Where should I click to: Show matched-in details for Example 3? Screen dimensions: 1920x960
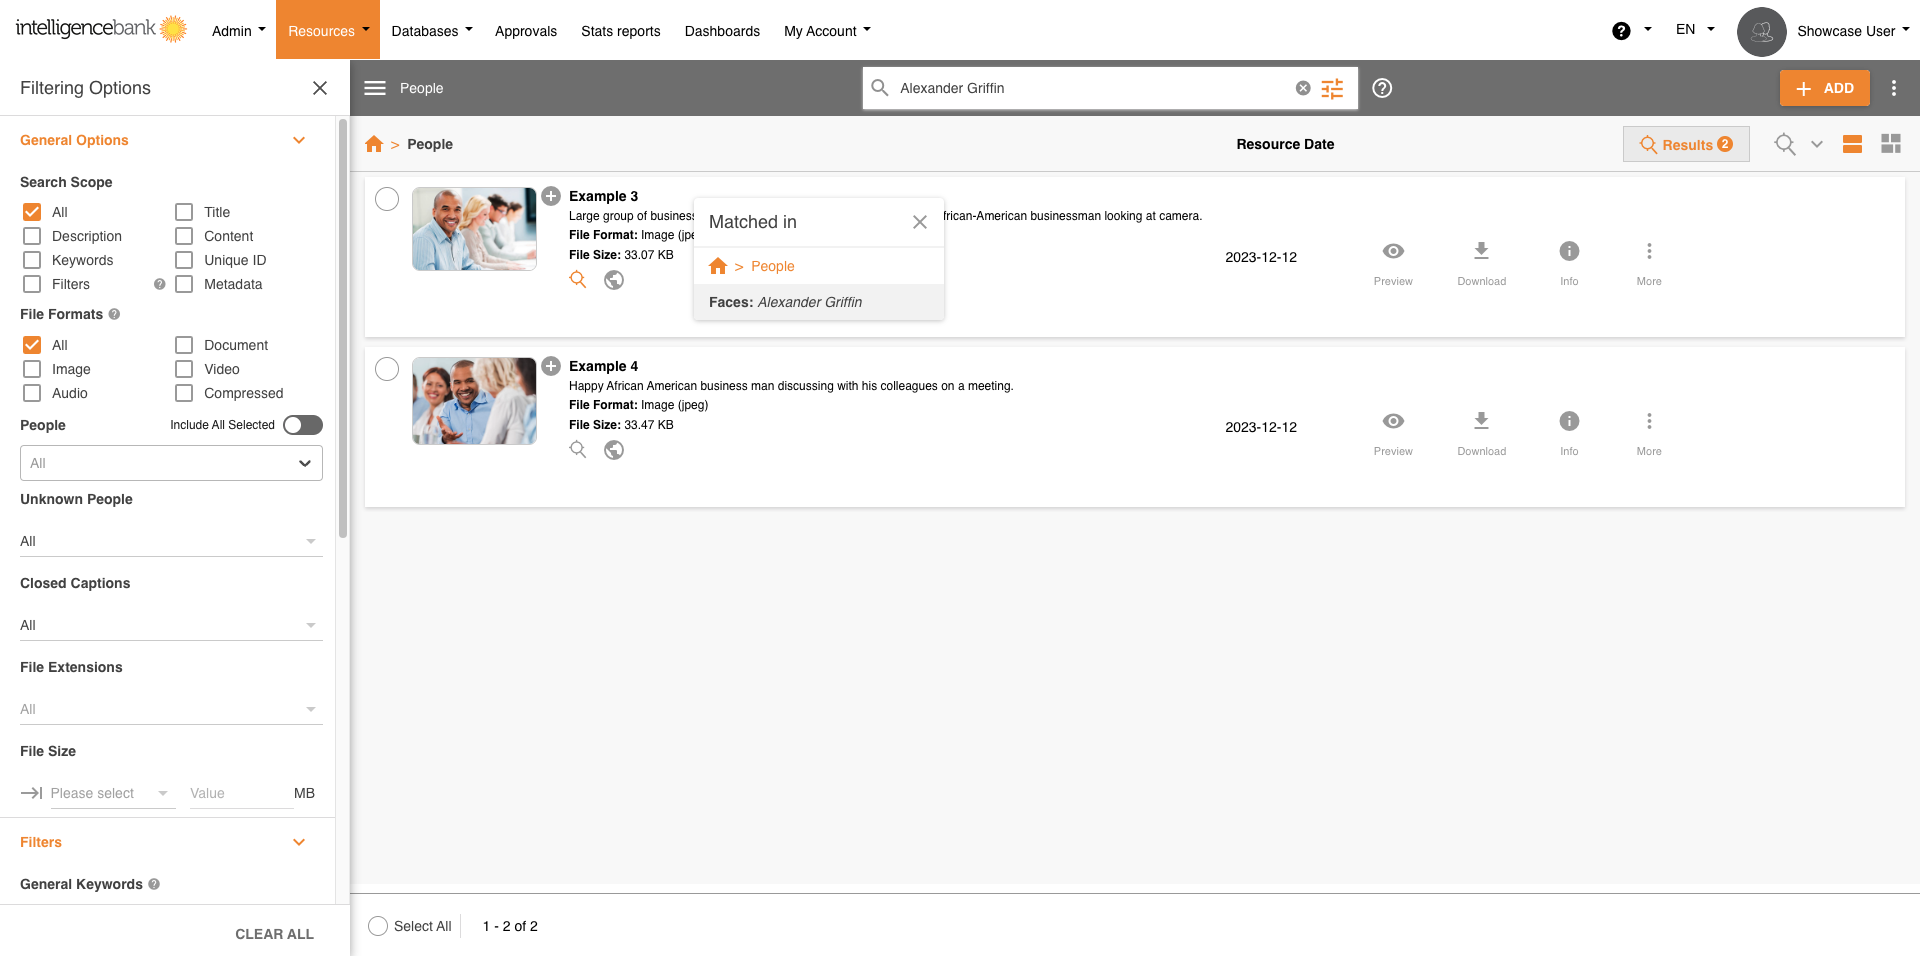point(578,280)
